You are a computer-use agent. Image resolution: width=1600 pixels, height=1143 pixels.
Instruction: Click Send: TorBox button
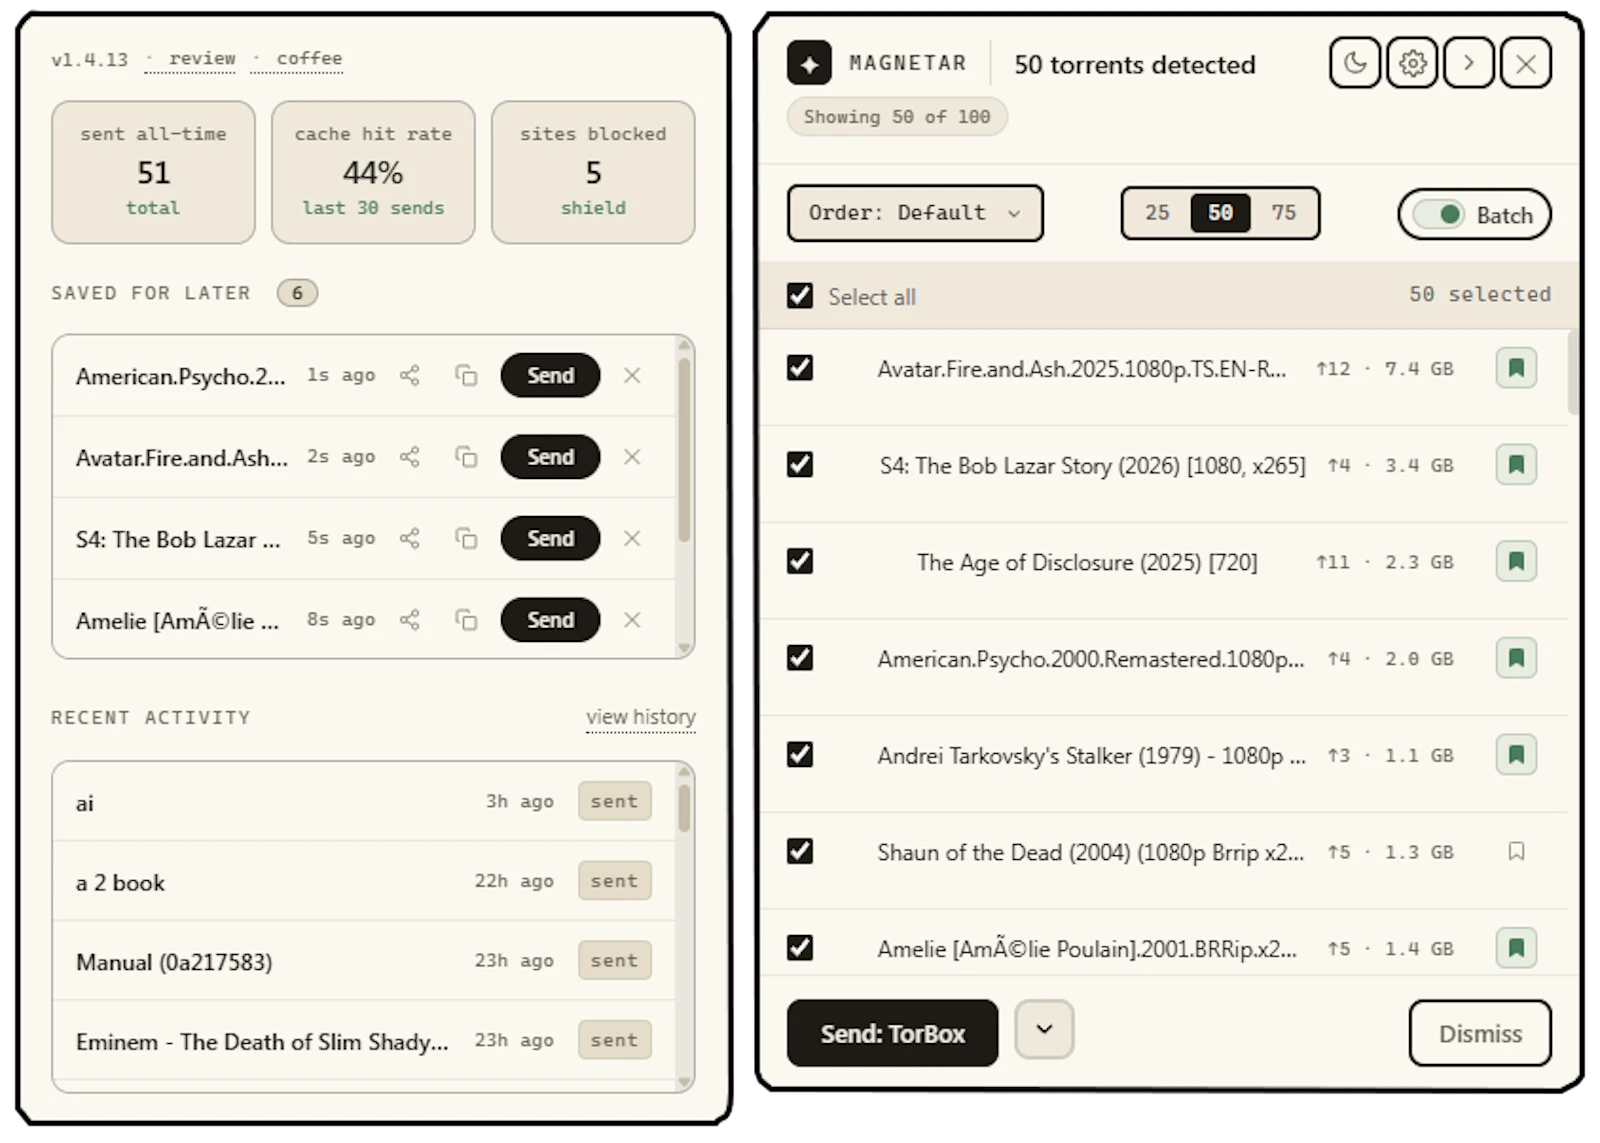(x=893, y=1033)
